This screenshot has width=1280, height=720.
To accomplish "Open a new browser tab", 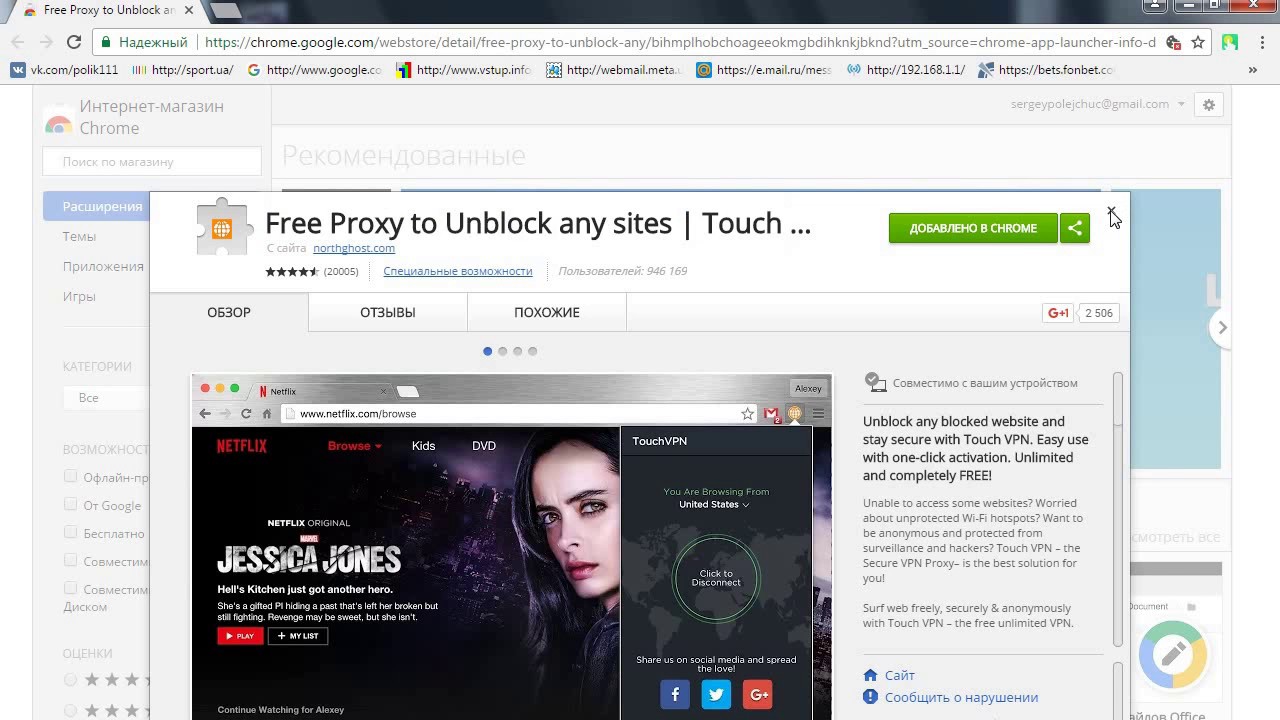I will click(226, 10).
